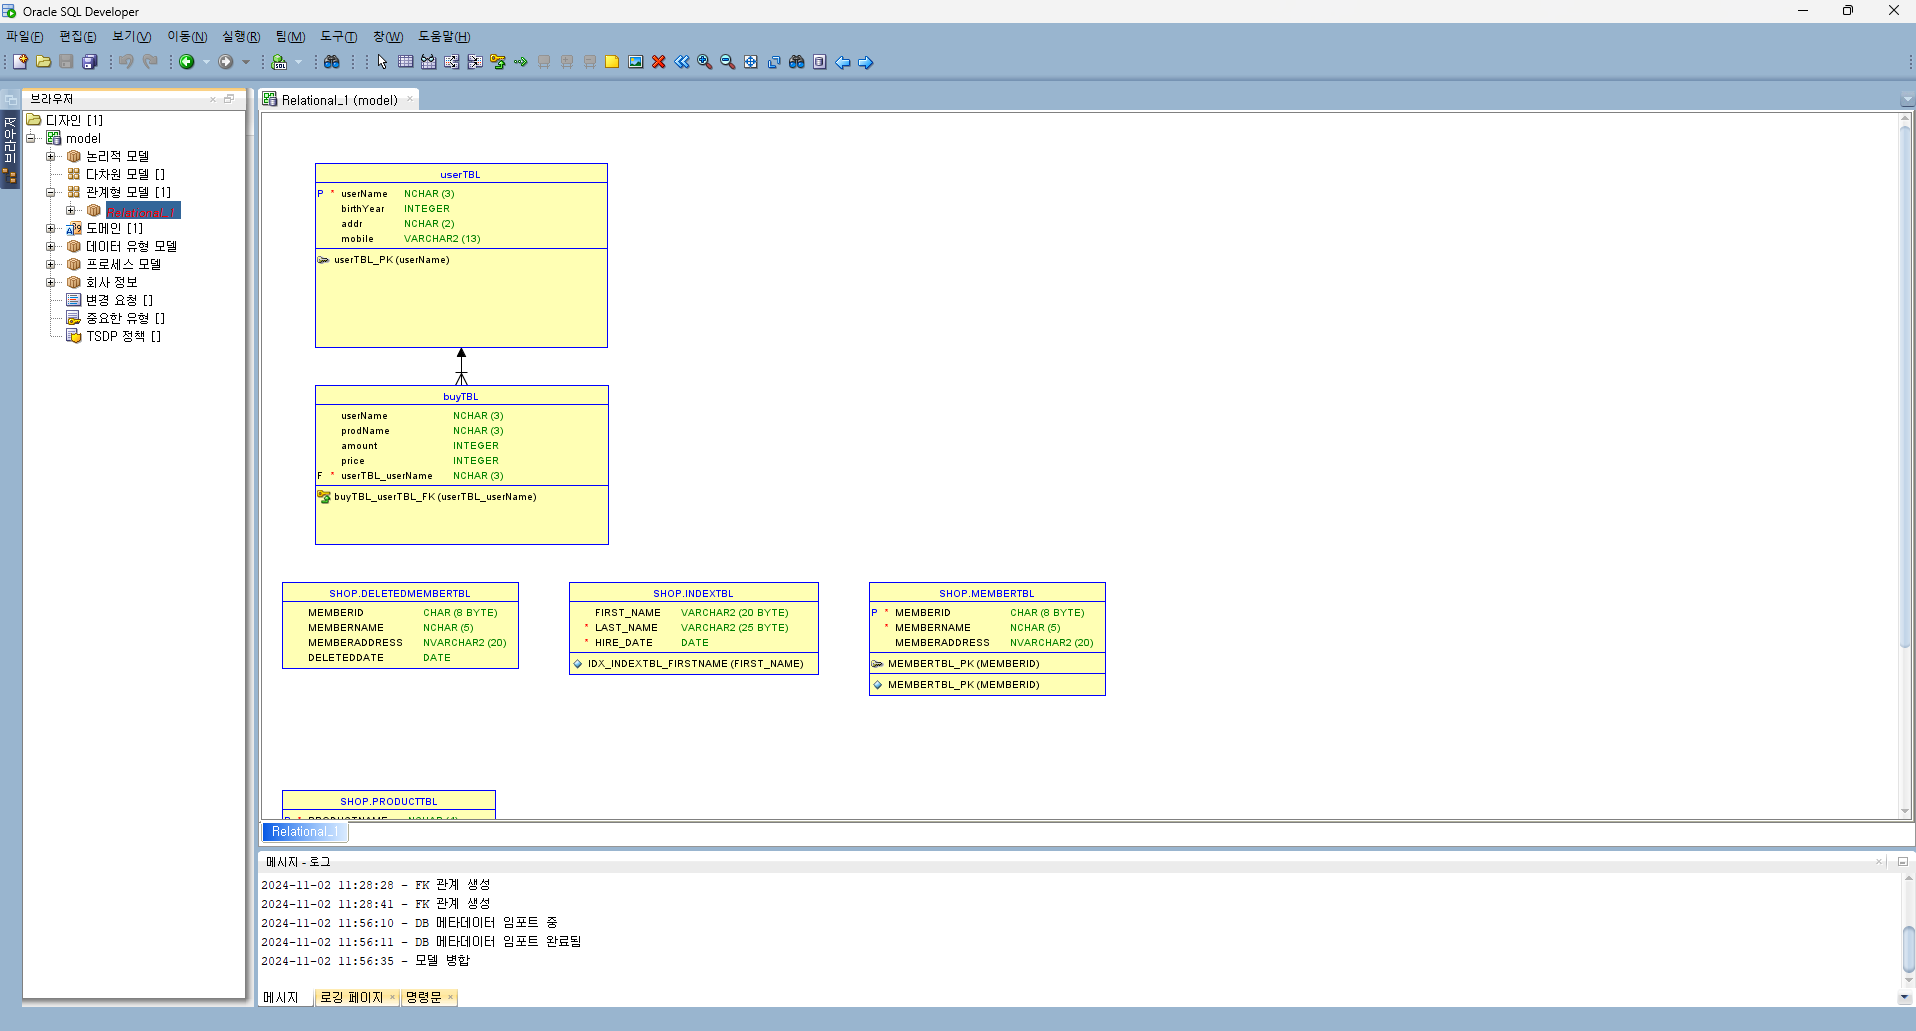
Task: Expand the 프로세스 모델 node
Action: click(x=51, y=264)
